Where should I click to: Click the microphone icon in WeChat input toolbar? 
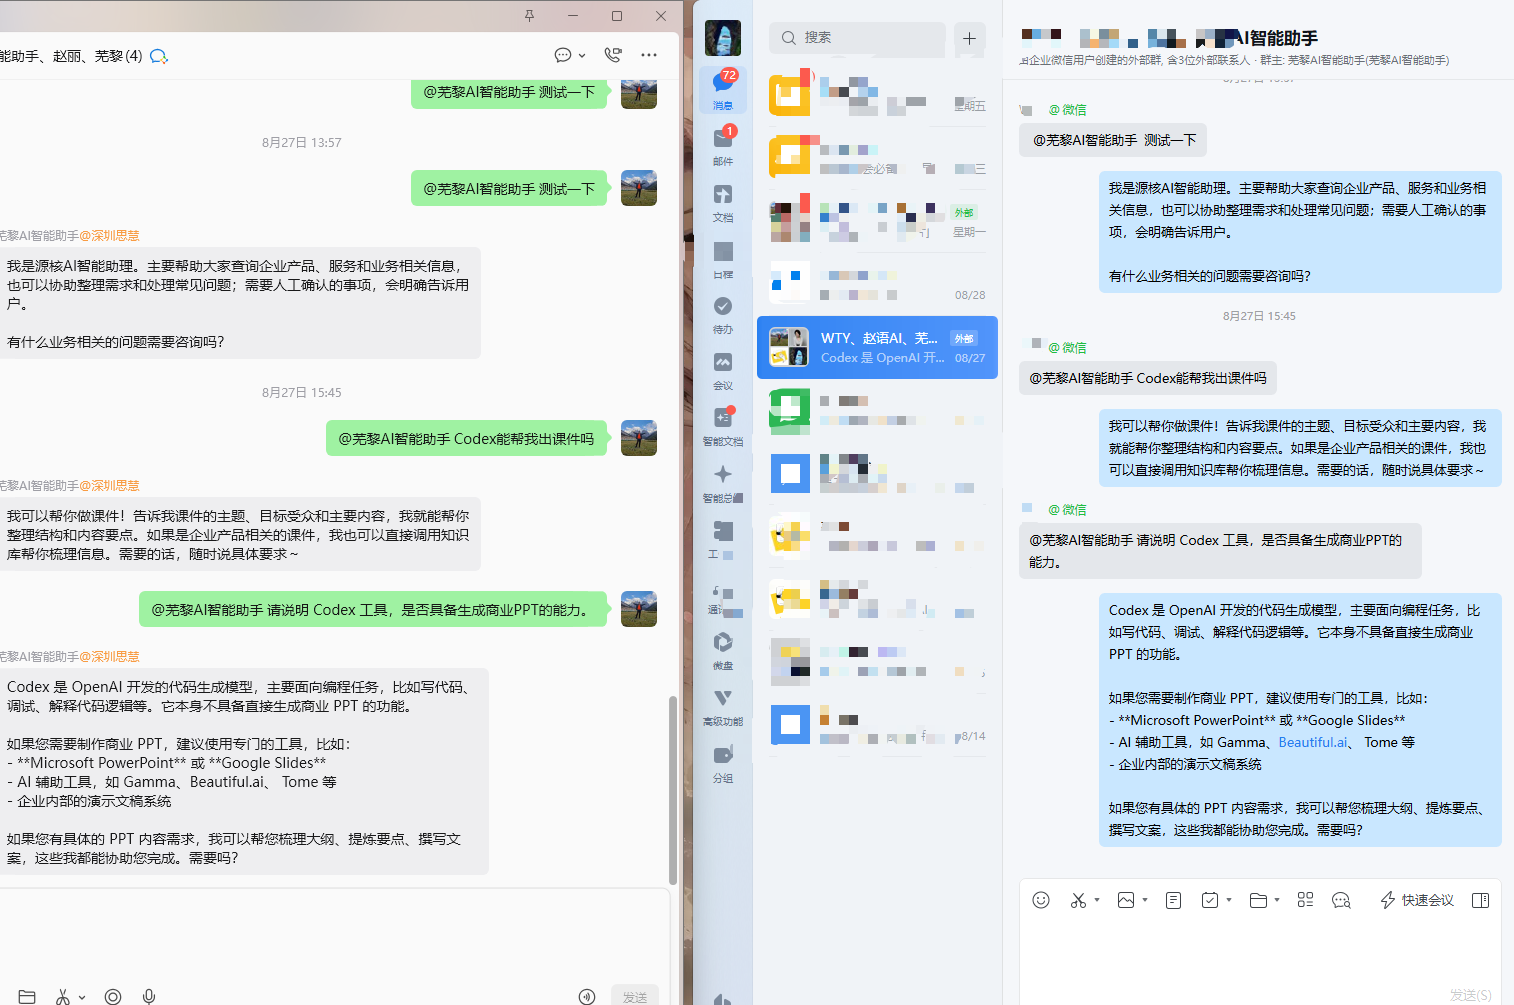point(149,996)
